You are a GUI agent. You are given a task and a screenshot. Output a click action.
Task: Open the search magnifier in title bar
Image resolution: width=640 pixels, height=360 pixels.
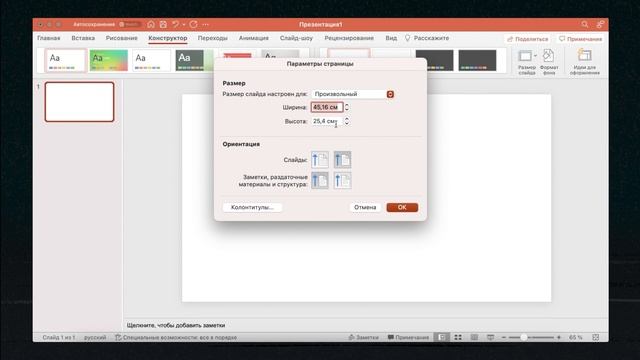[x=585, y=24]
